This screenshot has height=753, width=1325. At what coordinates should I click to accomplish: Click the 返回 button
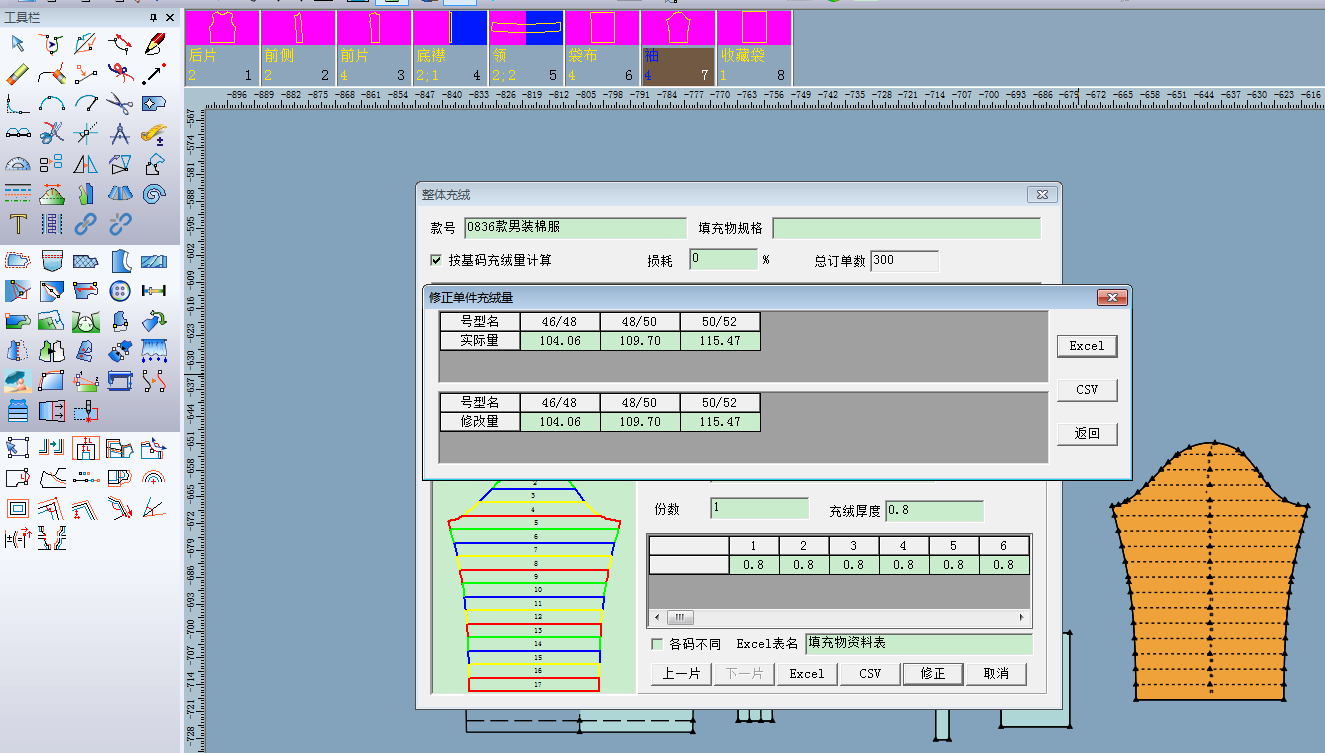pos(1087,433)
